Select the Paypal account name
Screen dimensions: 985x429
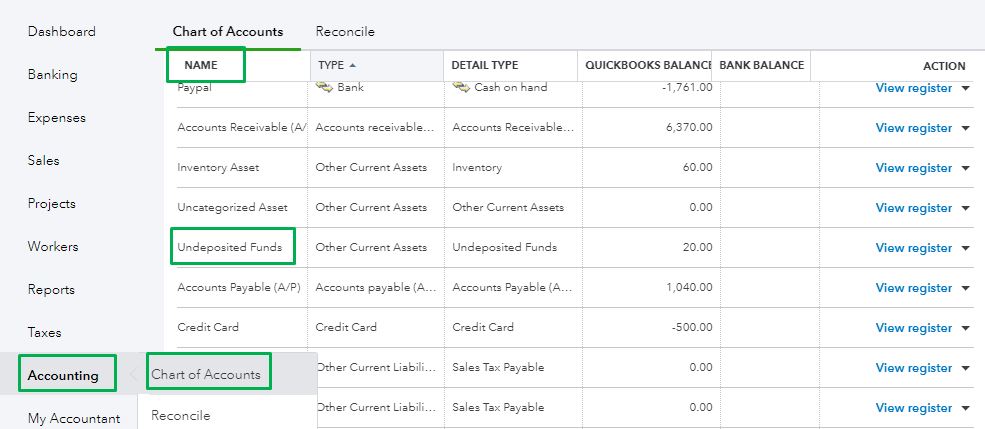(x=195, y=88)
